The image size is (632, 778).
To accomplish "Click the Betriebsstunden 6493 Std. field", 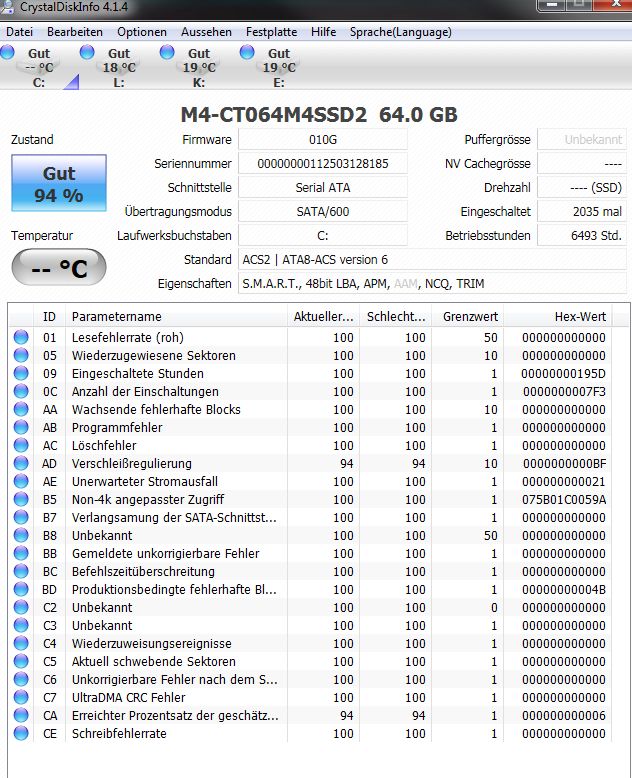I will (582, 236).
